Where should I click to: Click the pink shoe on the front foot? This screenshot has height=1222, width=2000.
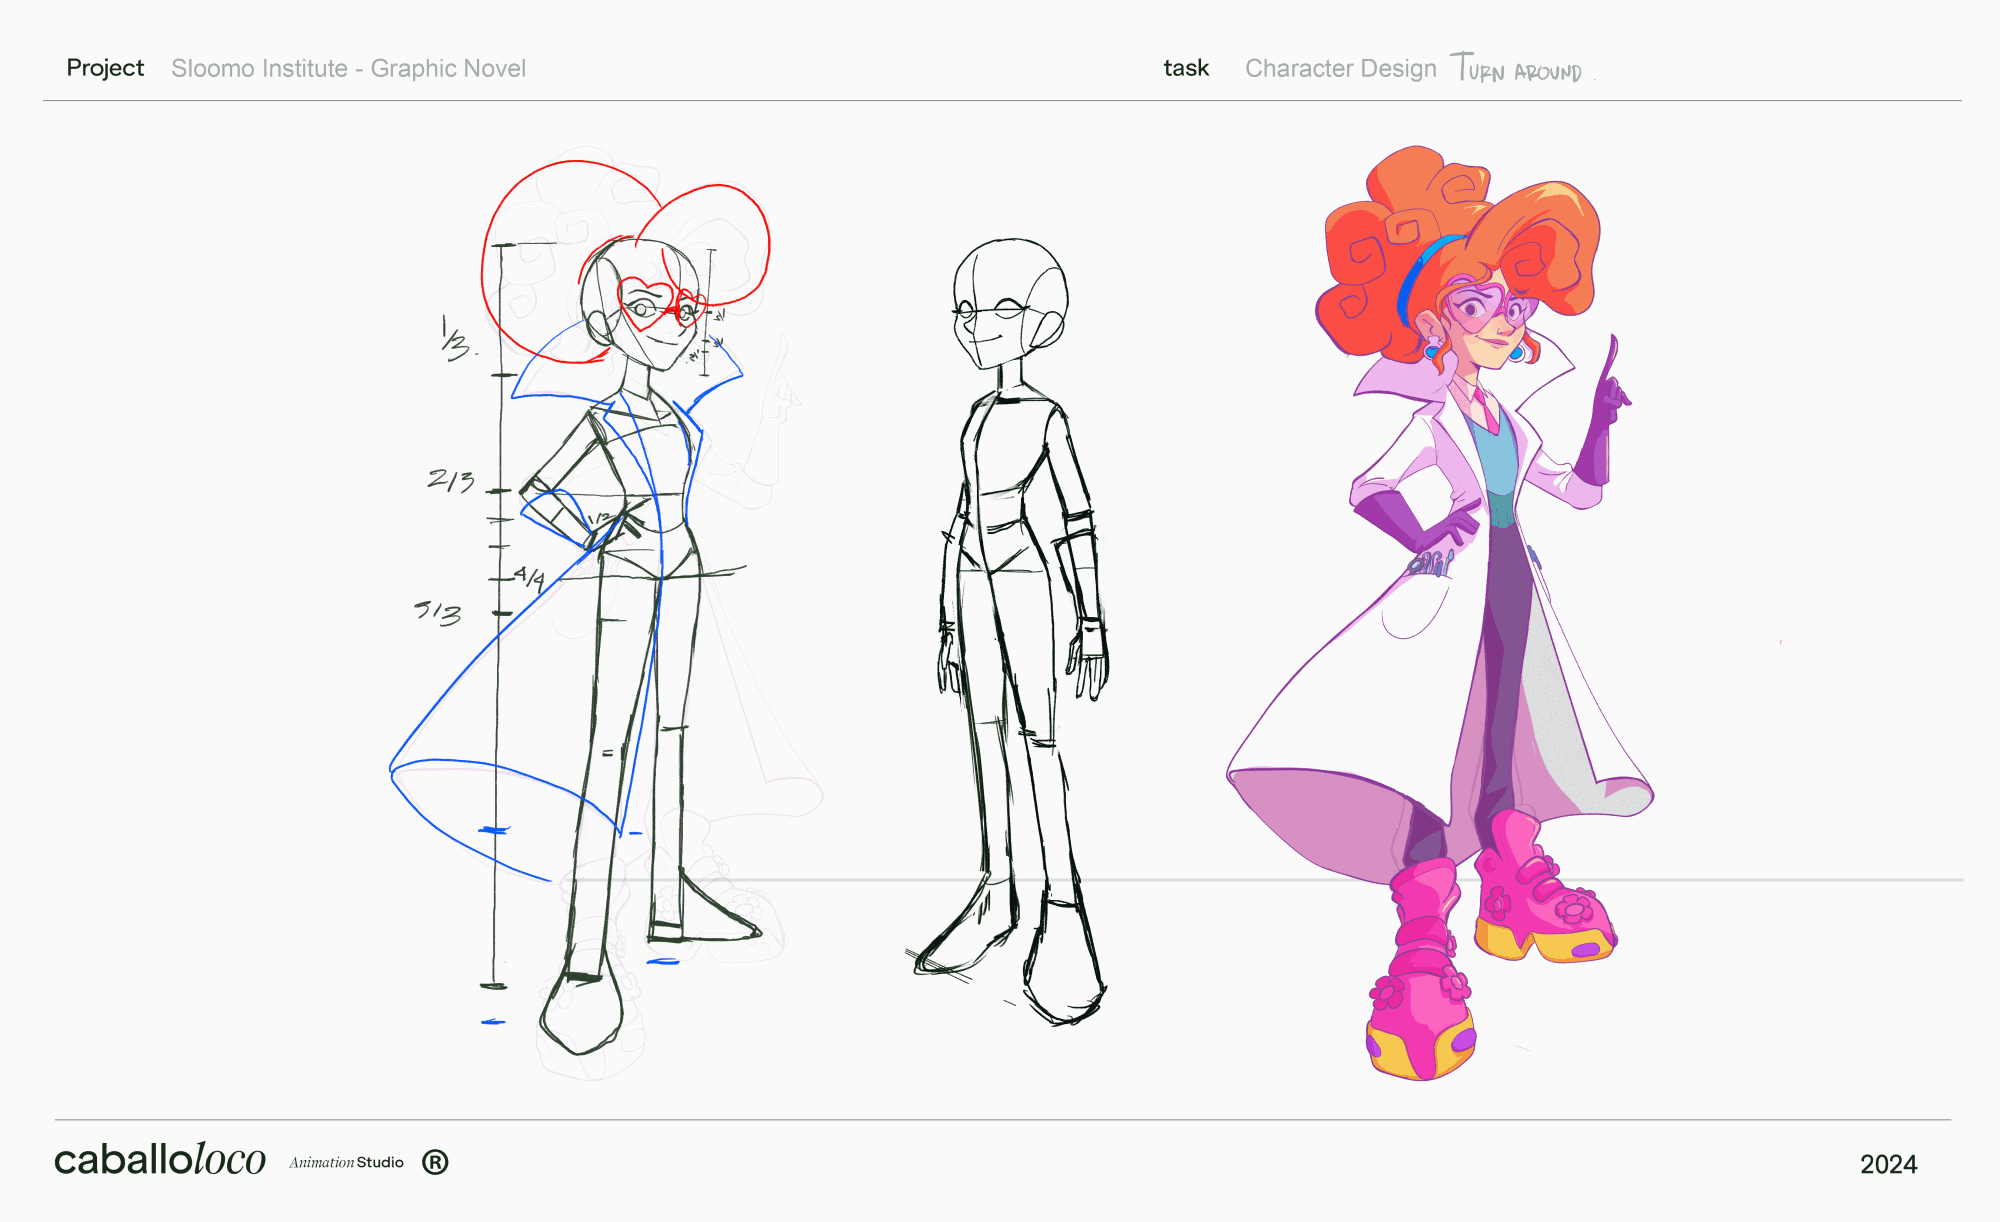tap(1420, 970)
